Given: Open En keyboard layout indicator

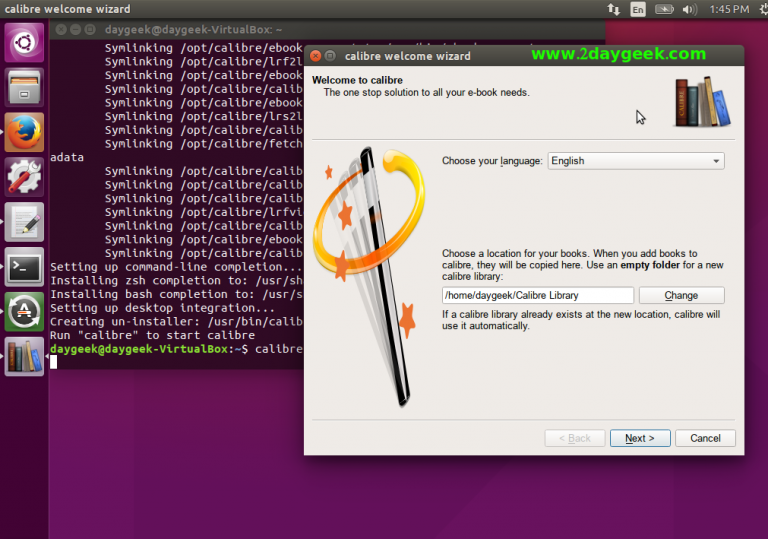Looking at the screenshot, I should coord(638,9).
